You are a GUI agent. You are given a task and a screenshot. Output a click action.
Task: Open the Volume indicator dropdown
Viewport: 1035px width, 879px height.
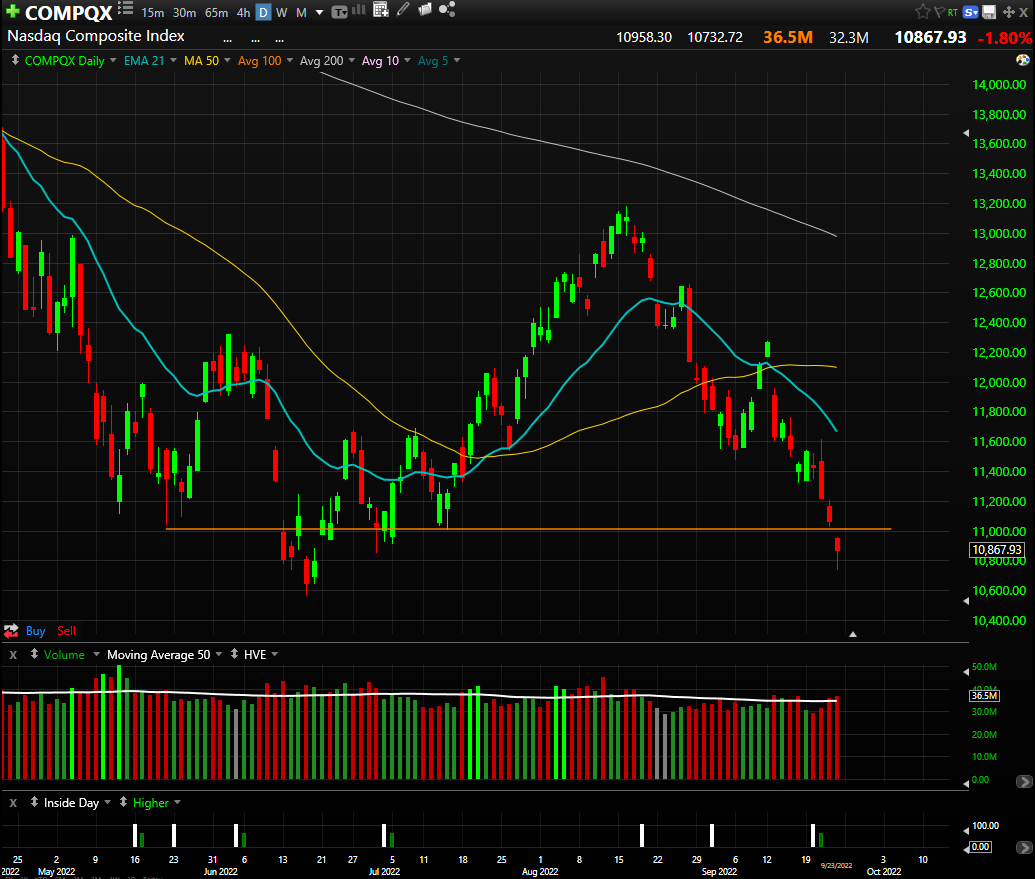[x=96, y=654]
